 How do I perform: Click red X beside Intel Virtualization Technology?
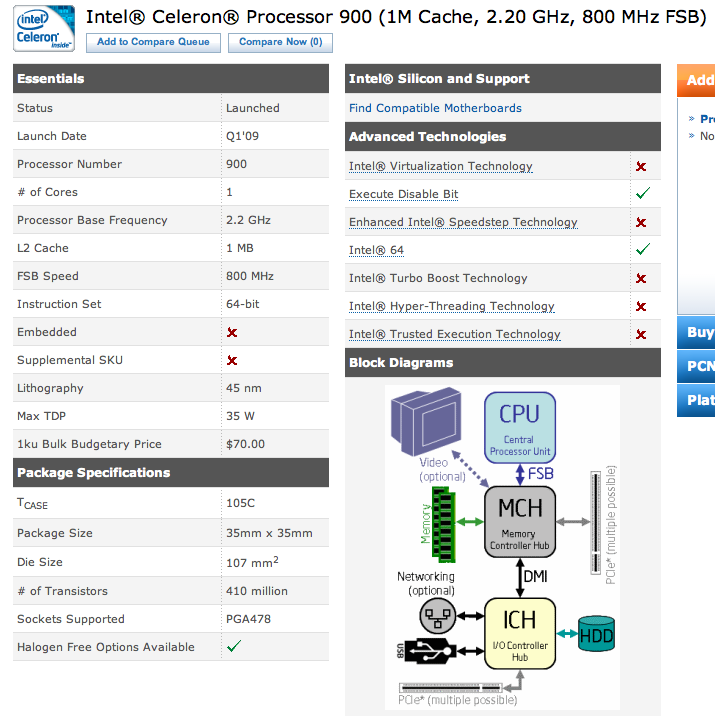(x=641, y=167)
